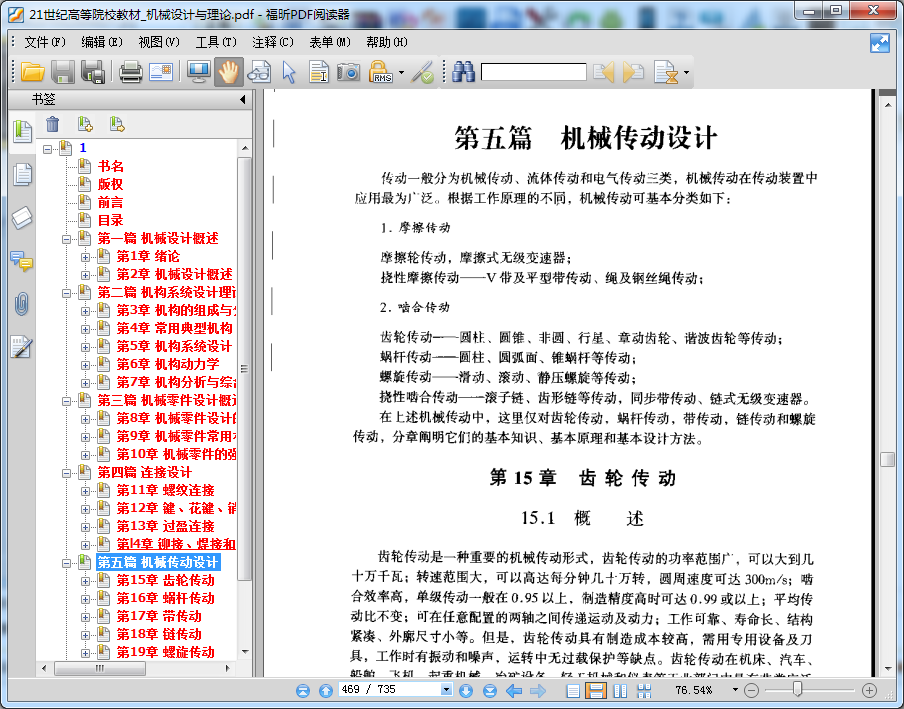Activate the Select Text tool

pos(318,72)
